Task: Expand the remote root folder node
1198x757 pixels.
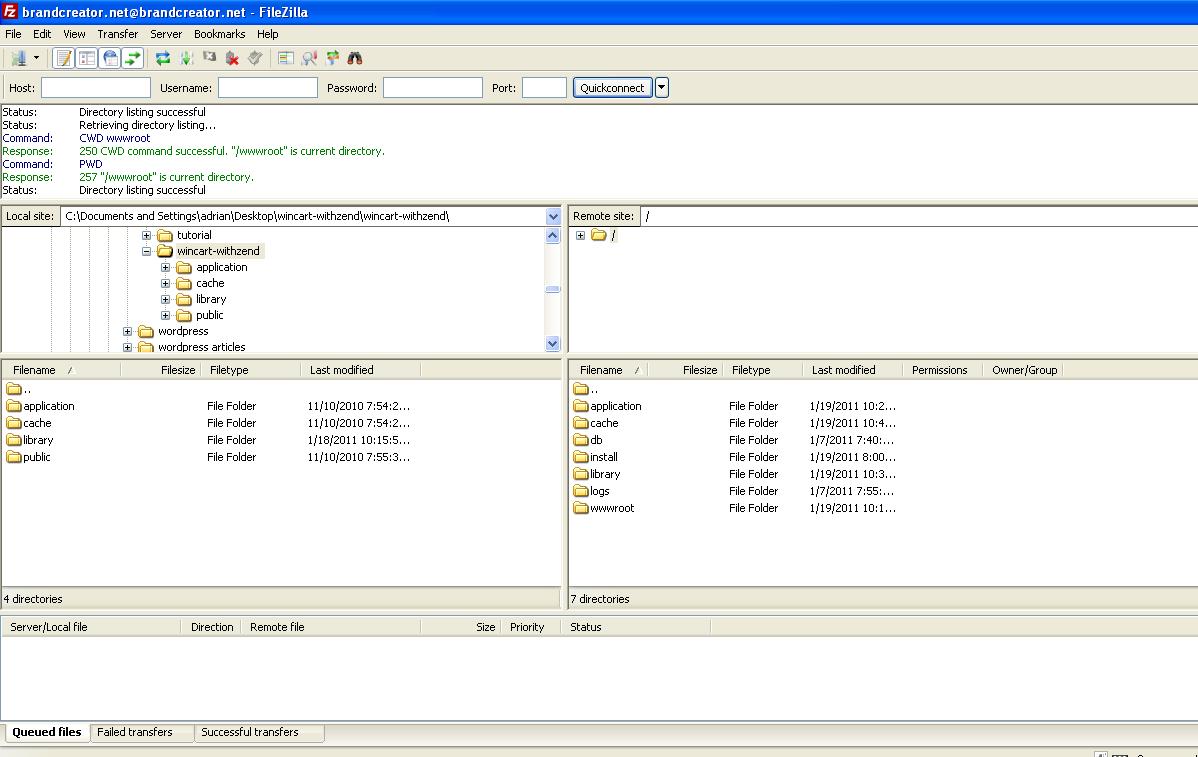Action: coord(581,235)
